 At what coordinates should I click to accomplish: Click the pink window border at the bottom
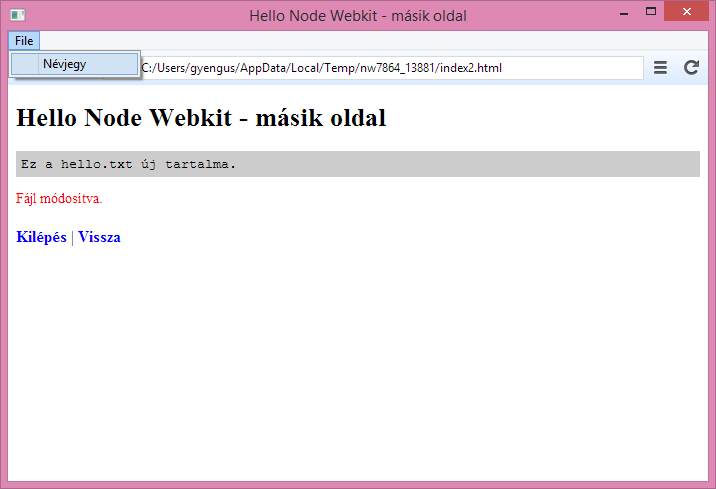[x=358, y=484]
